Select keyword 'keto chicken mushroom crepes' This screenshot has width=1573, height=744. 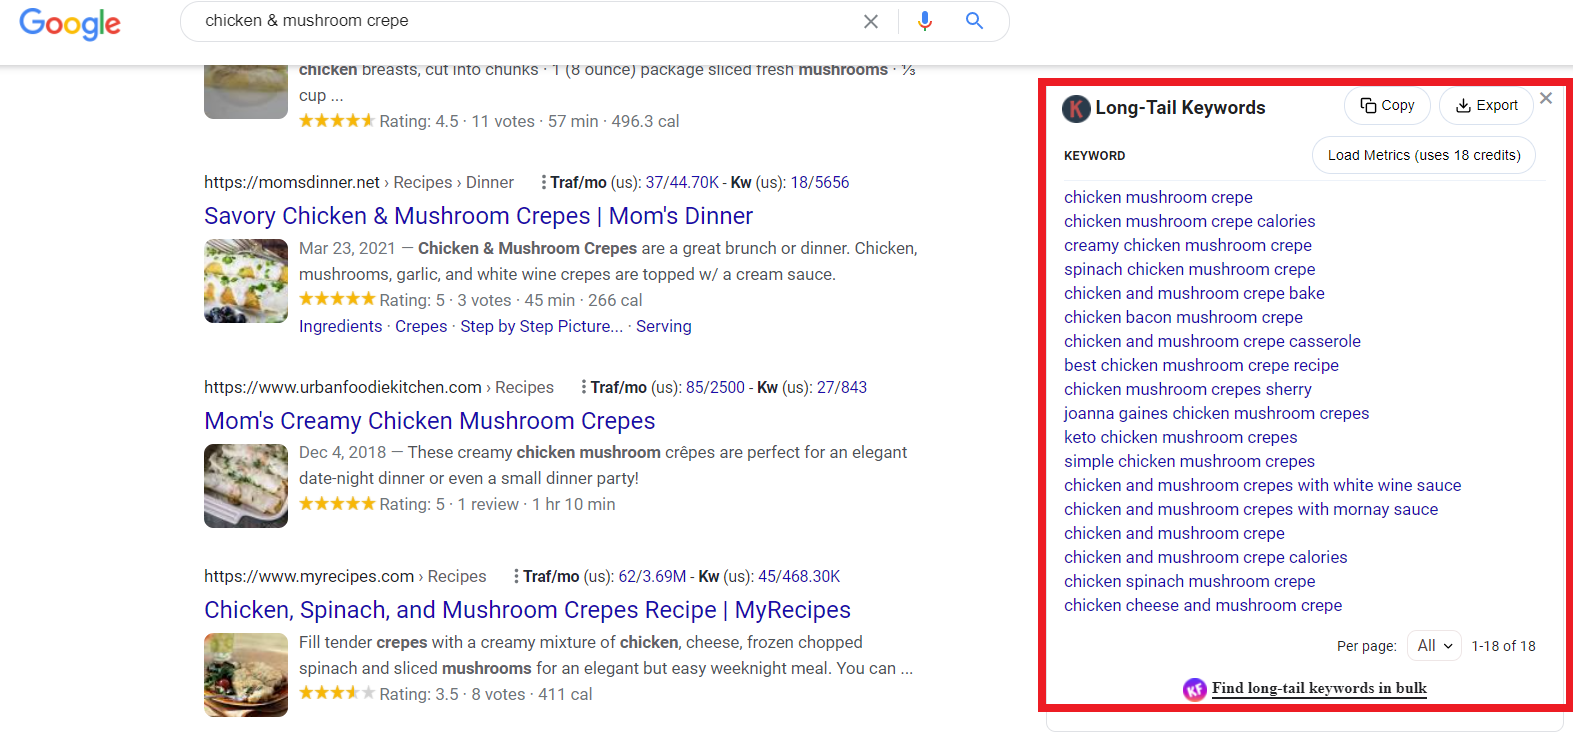coord(1181,437)
